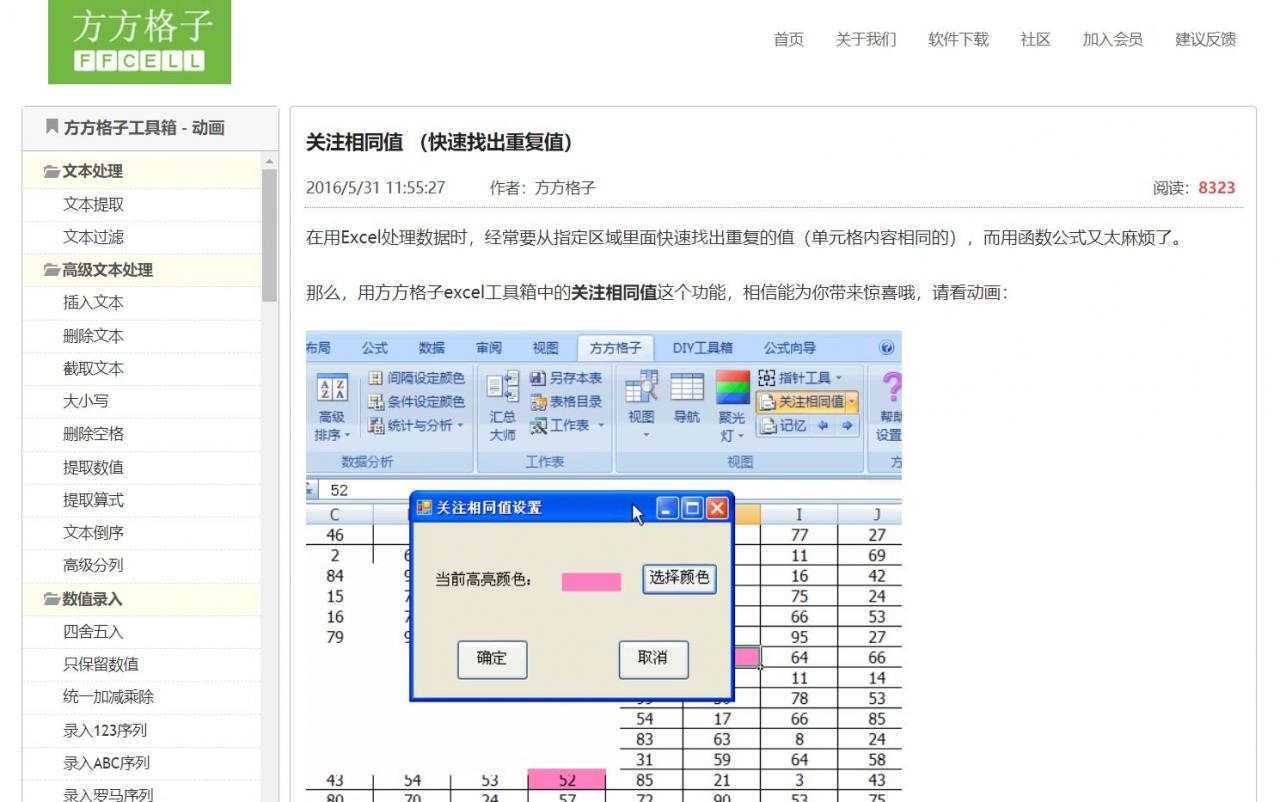Click the 选择颜色 button
The height and width of the screenshot is (802, 1280).
pyautogui.click(x=679, y=578)
